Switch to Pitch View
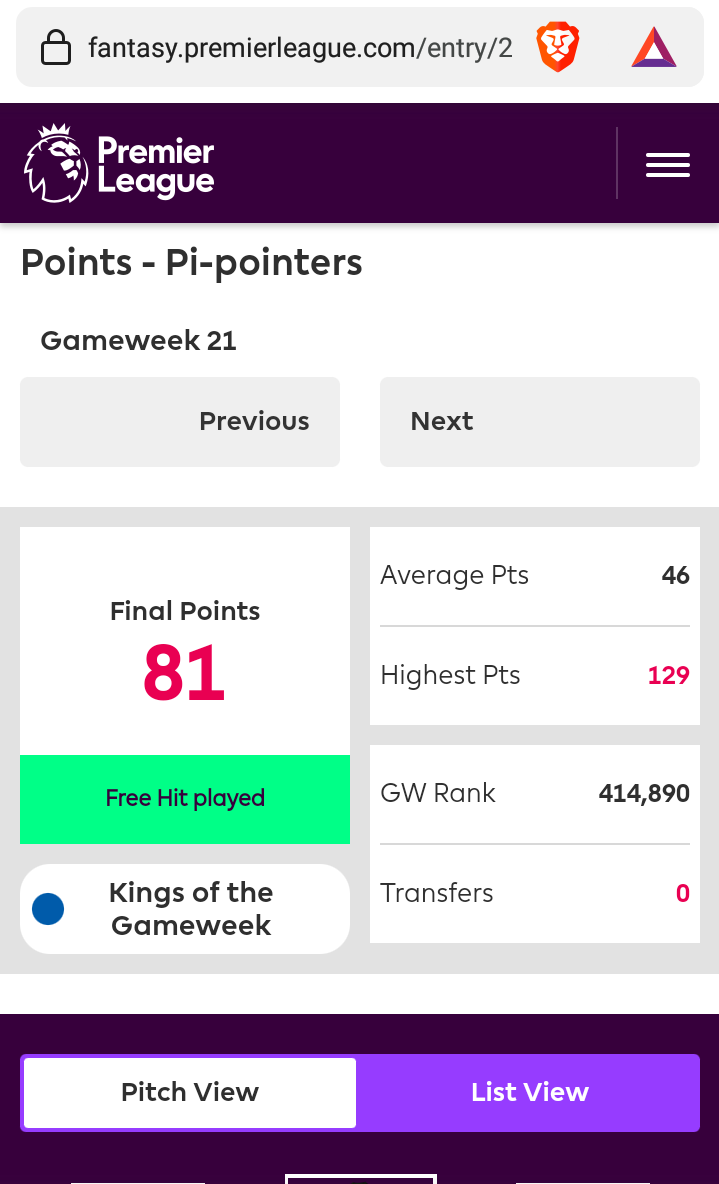 [x=190, y=1092]
